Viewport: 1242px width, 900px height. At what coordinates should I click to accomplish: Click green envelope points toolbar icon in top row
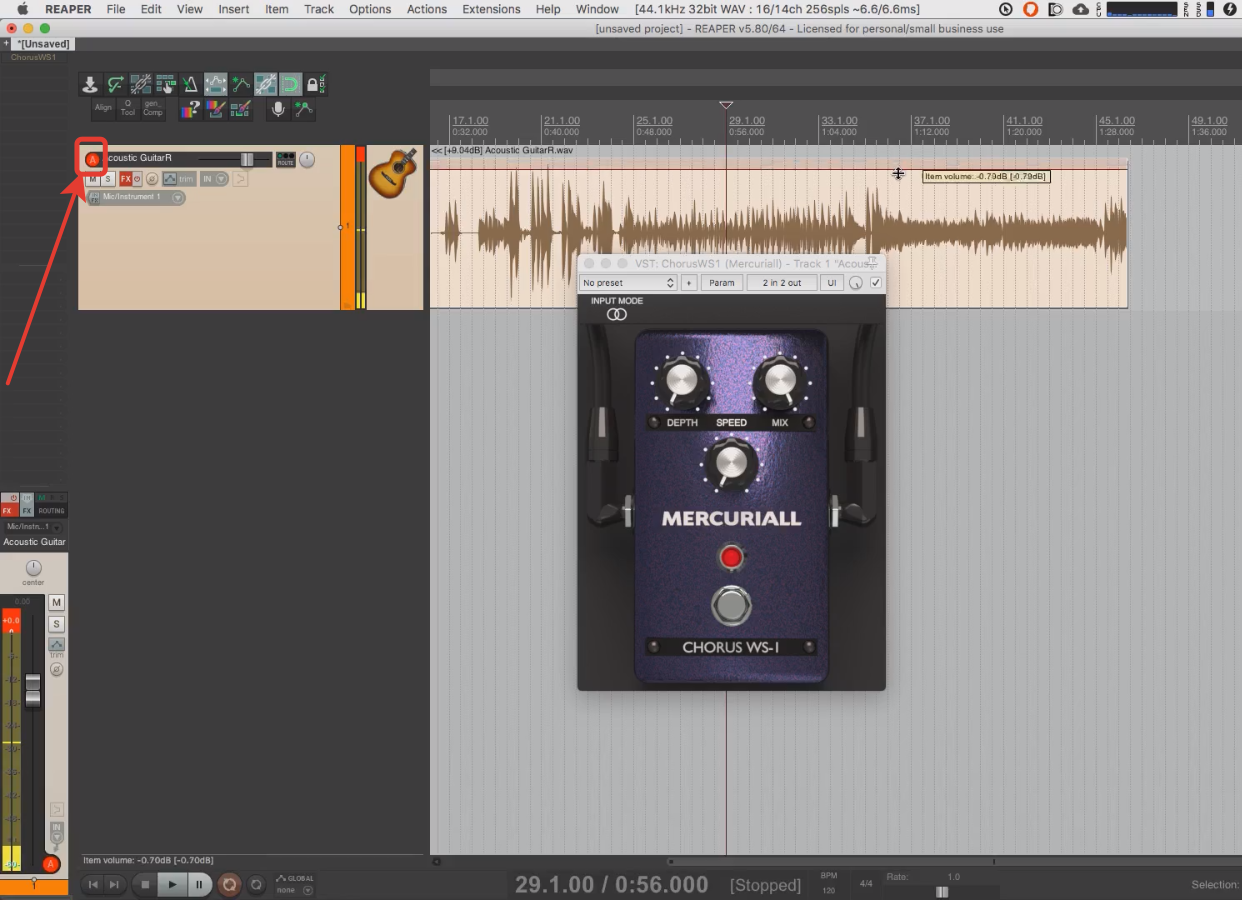240,84
